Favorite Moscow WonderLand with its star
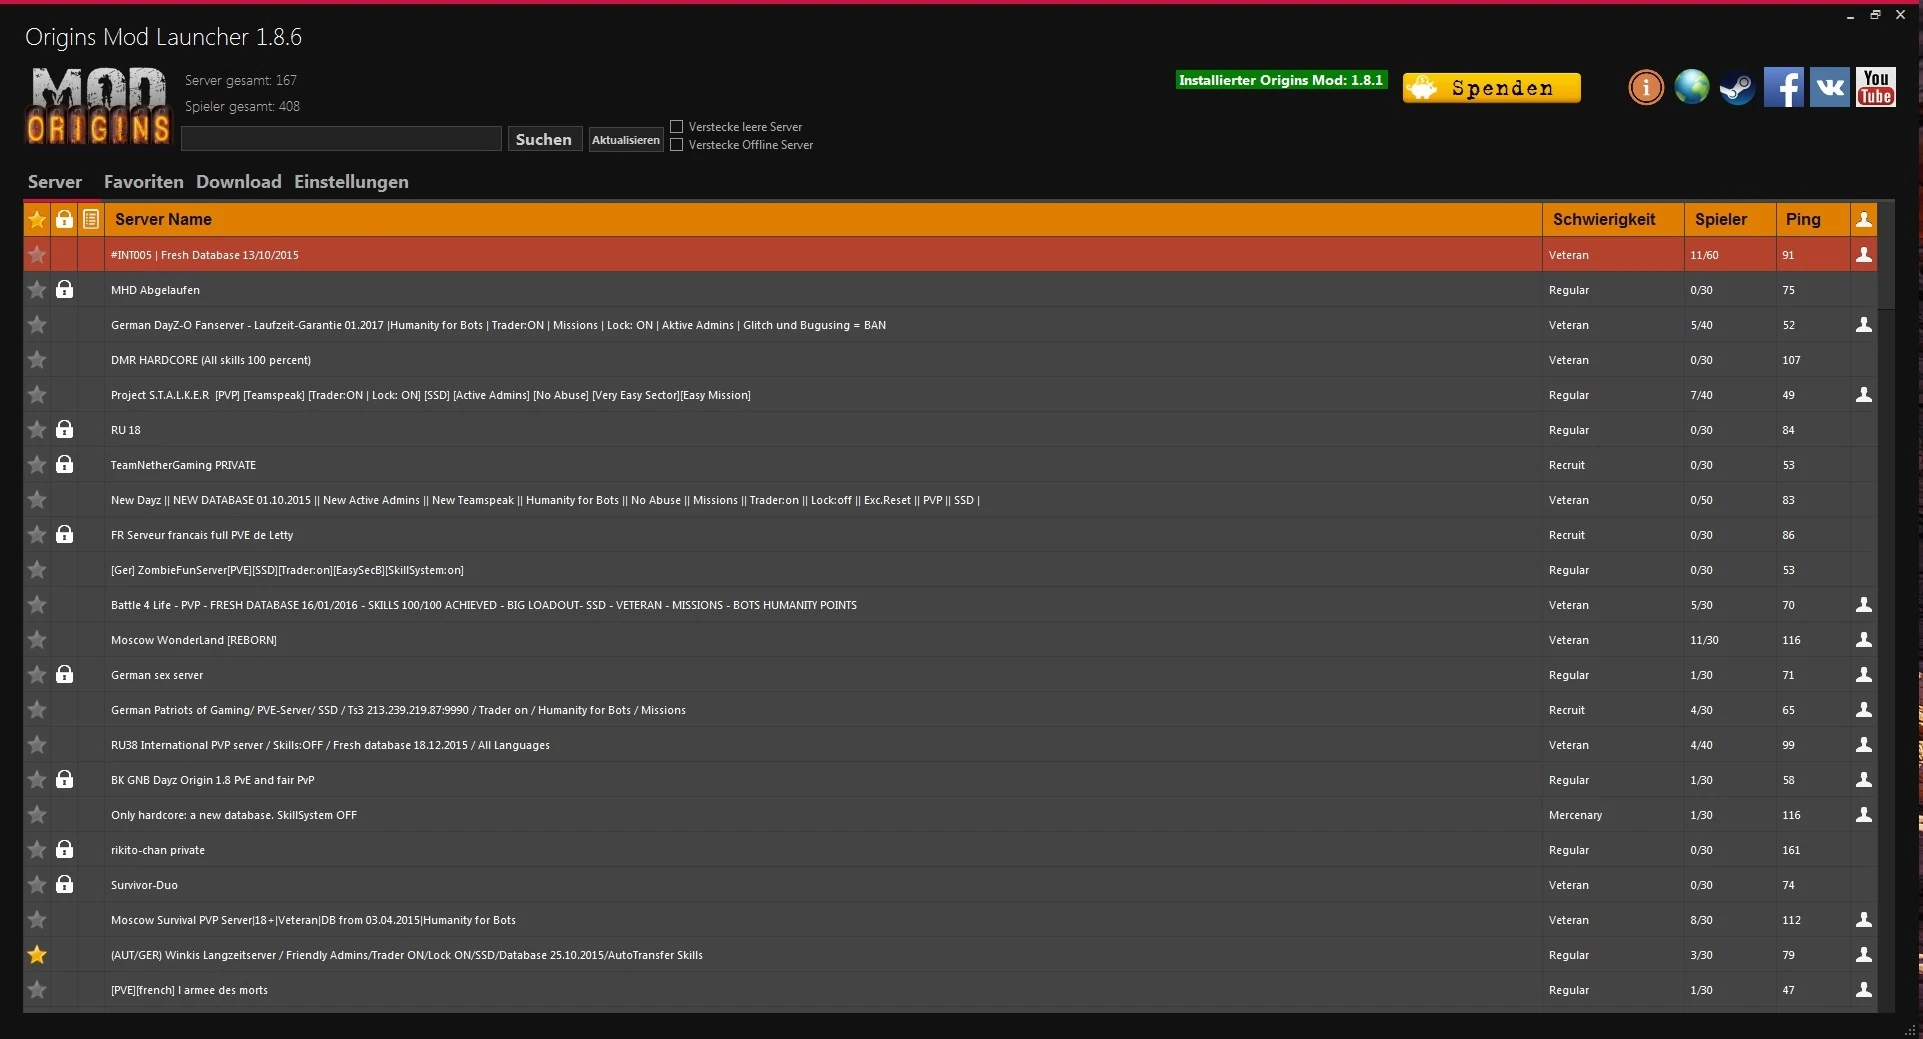The height and width of the screenshot is (1039, 1923). 37,640
